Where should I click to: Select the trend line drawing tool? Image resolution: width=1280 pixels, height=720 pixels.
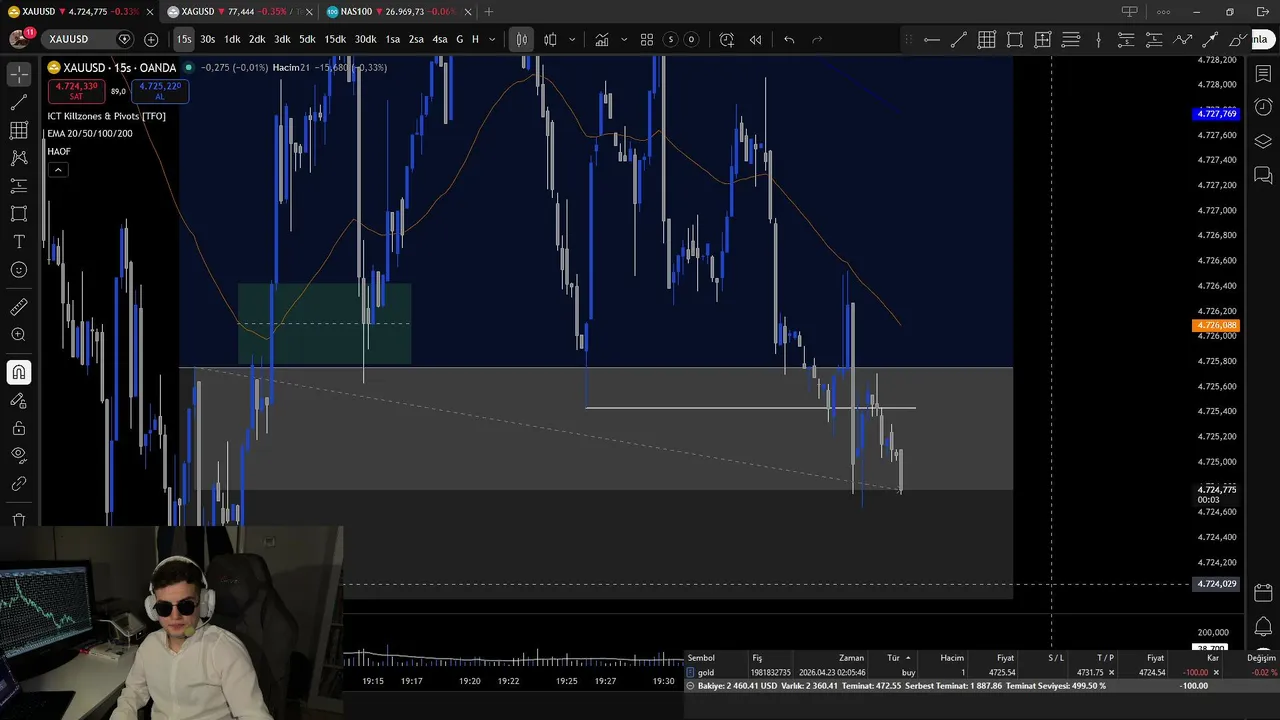19,103
